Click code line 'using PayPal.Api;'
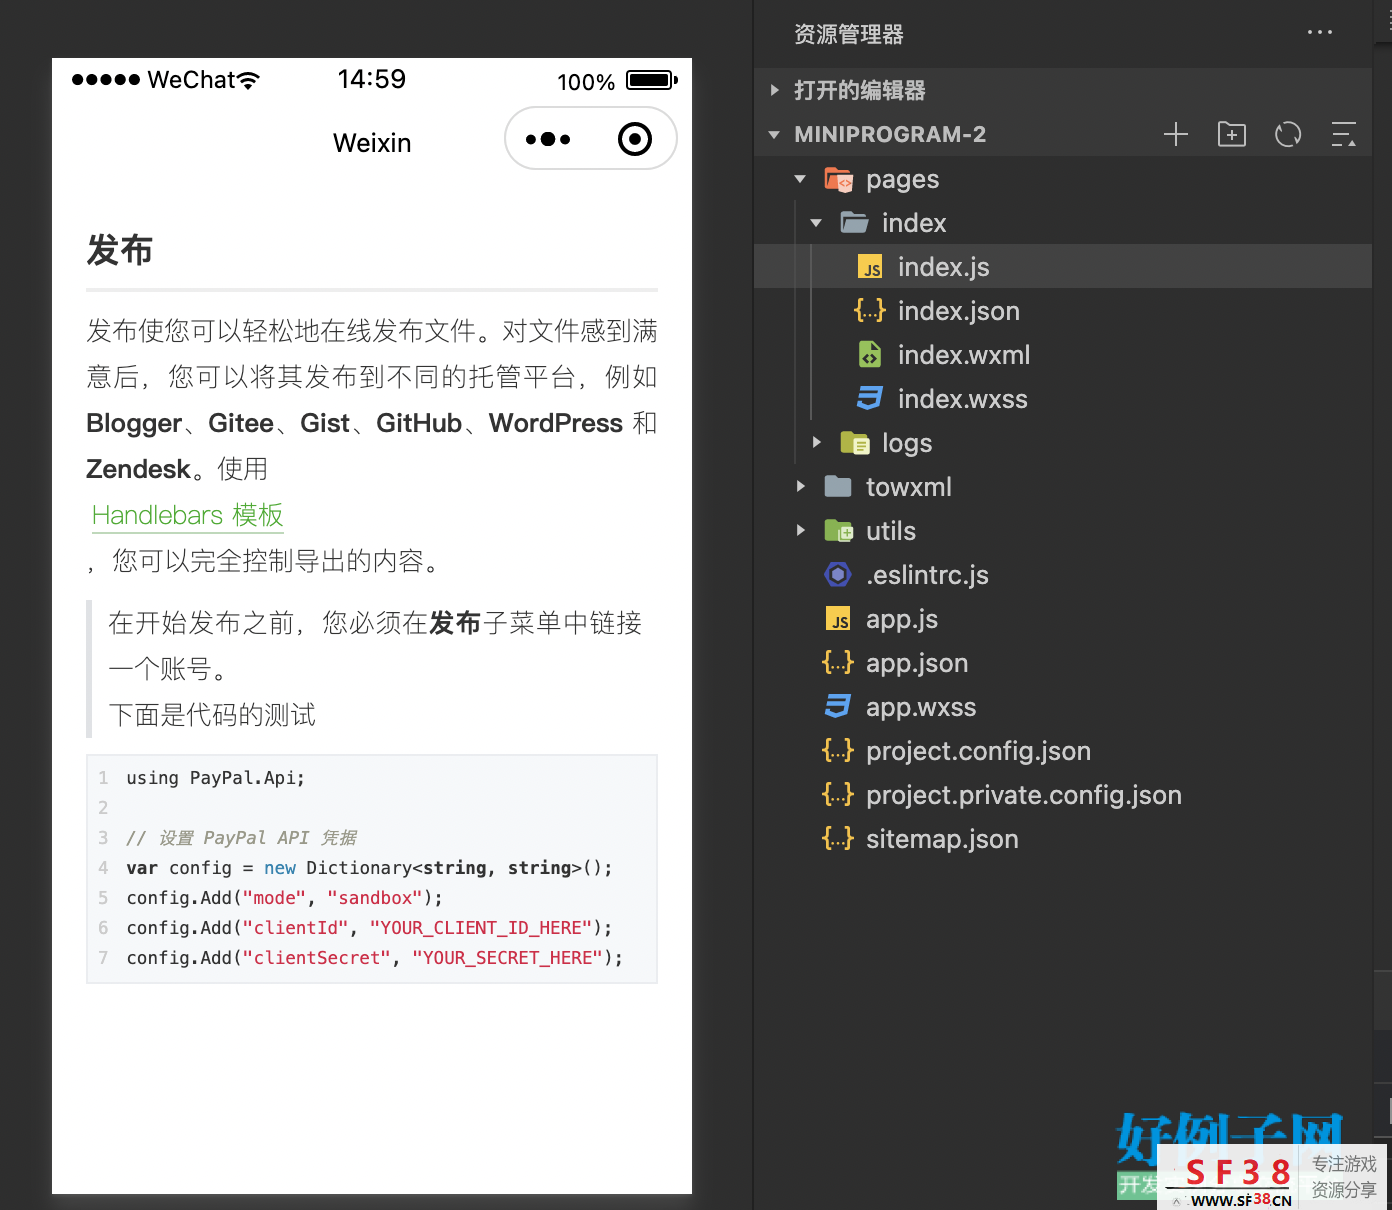This screenshot has width=1392, height=1210. [x=216, y=778]
